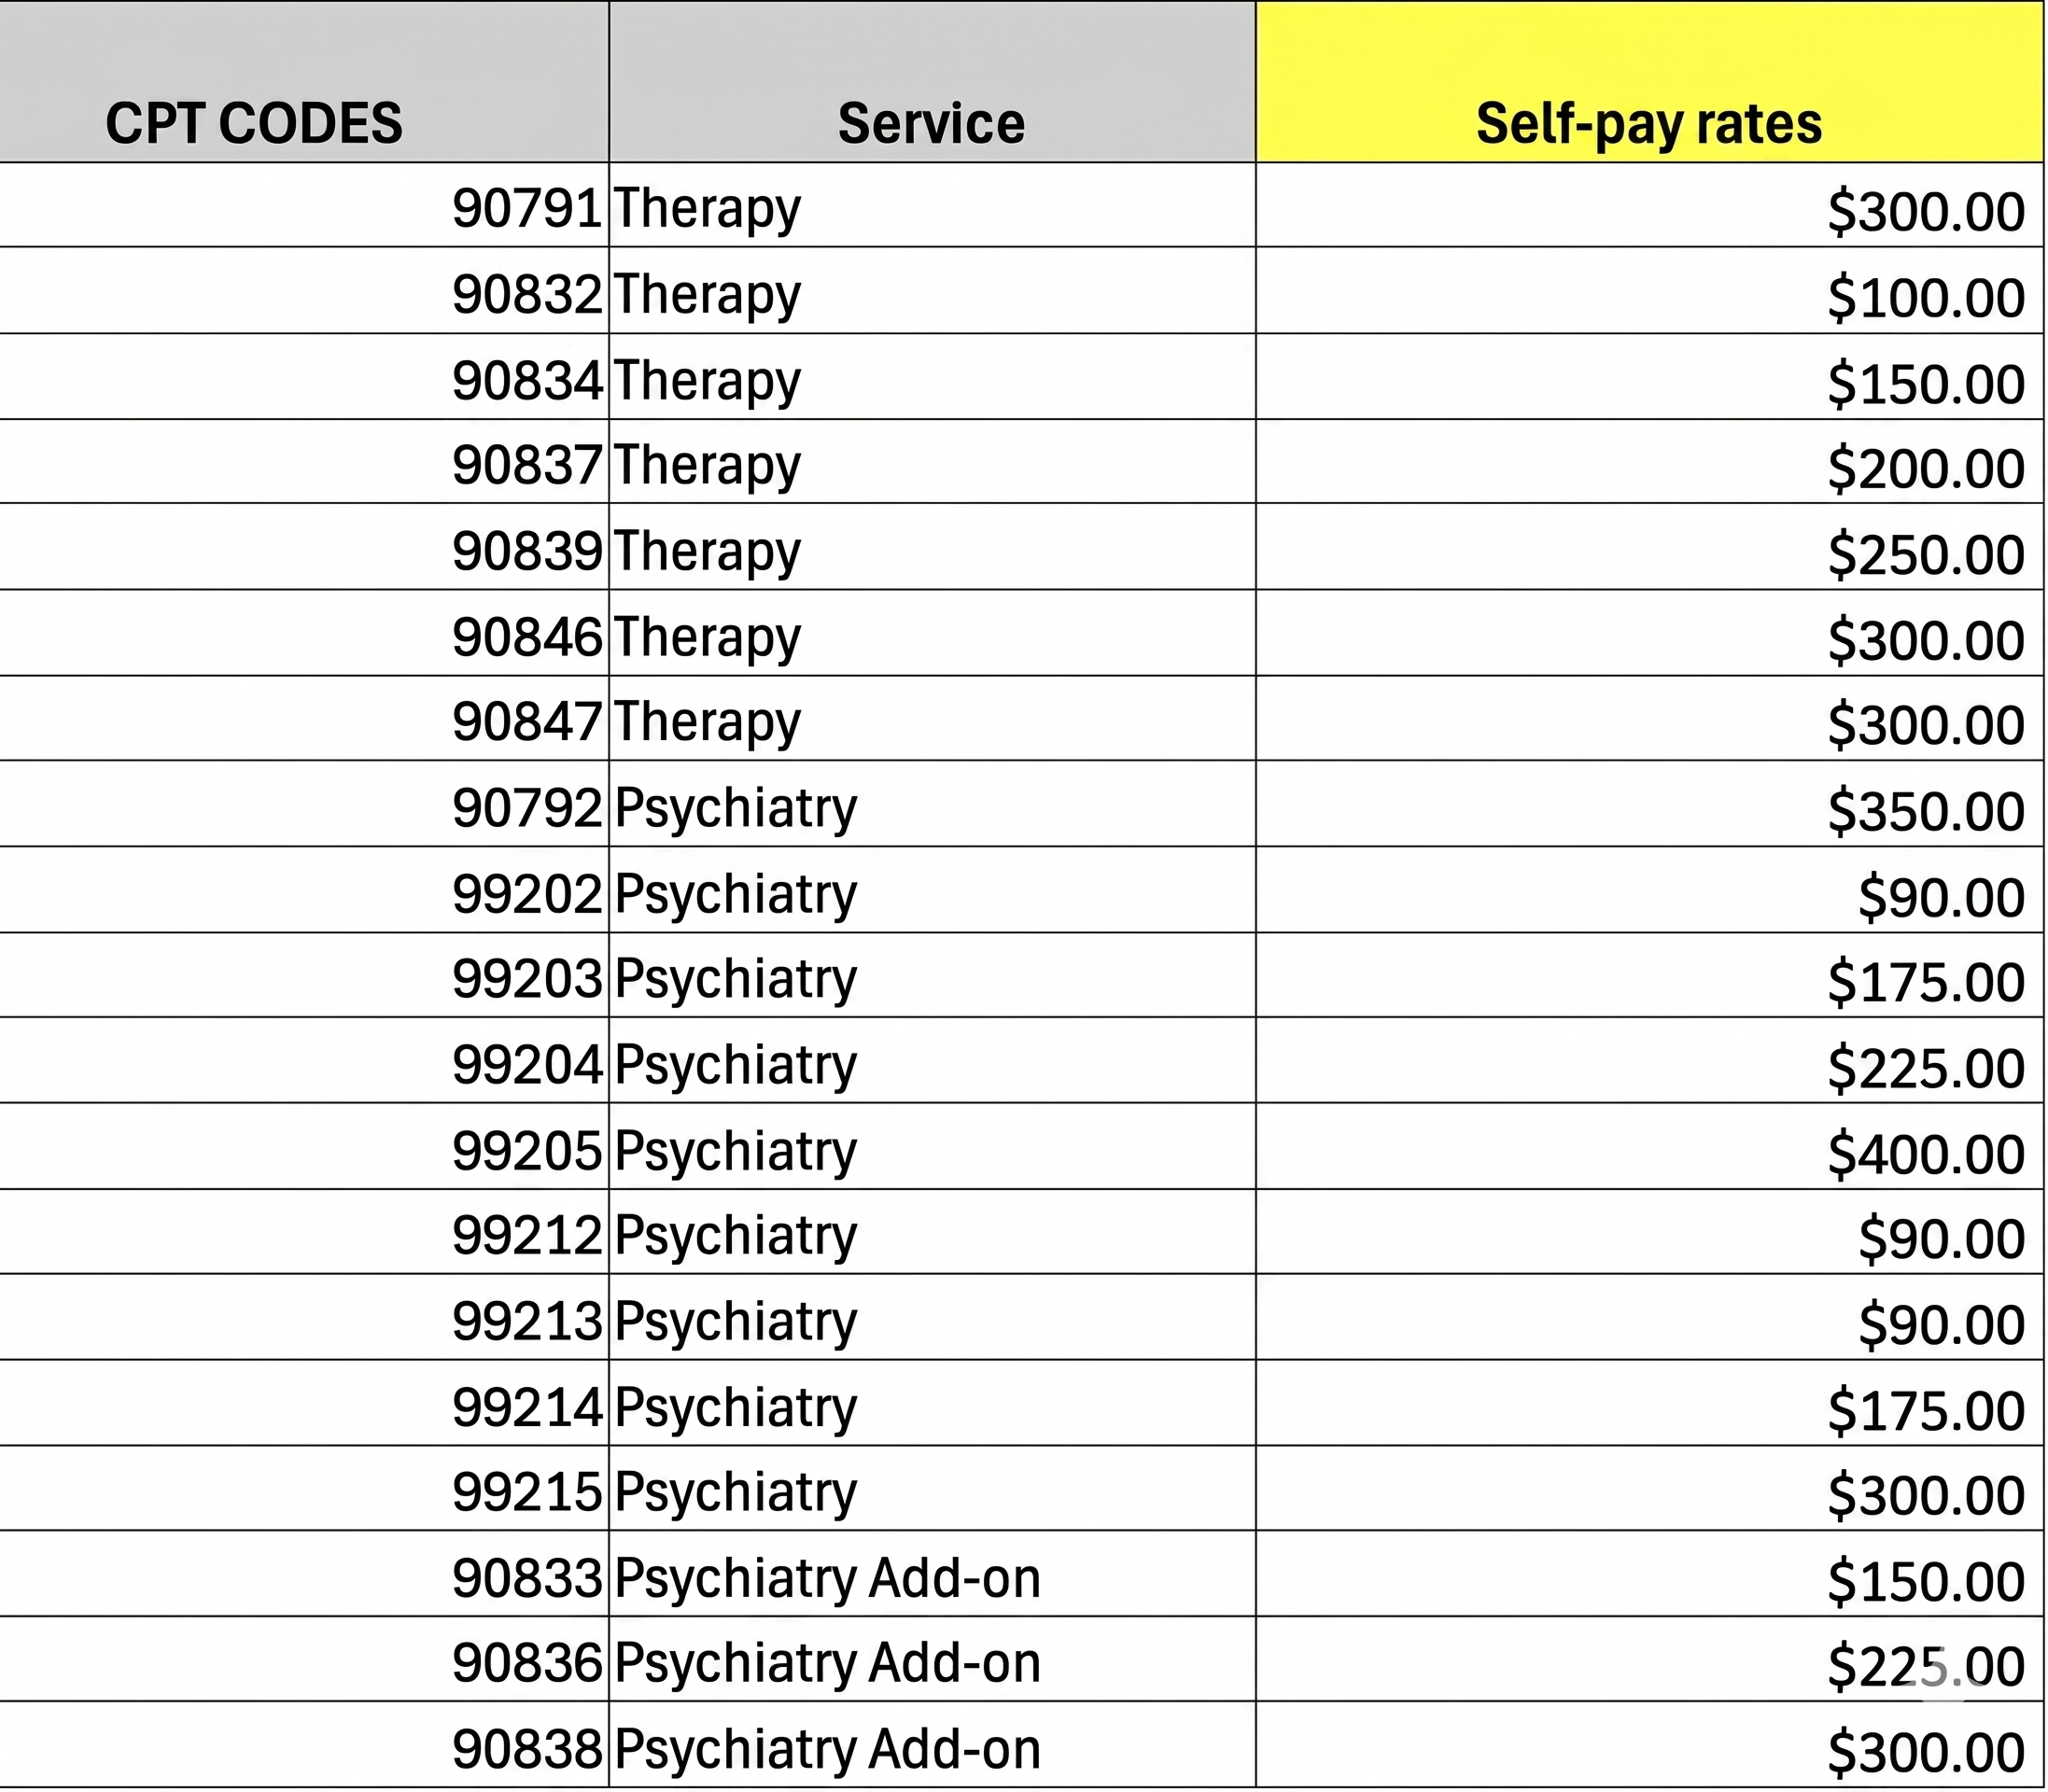Select Psychiatry cell beside 99202
2048x1792 pixels.
click(932, 890)
